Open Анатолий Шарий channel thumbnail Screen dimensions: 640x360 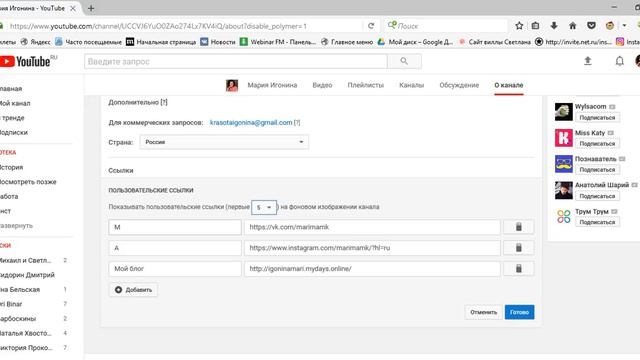tap(564, 190)
